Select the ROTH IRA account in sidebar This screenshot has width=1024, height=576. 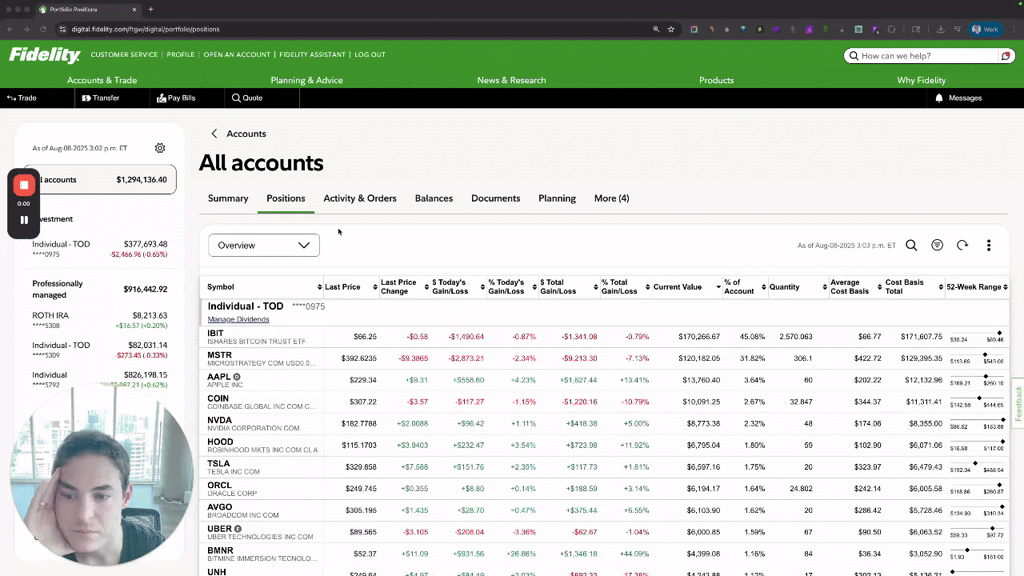pyautogui.click(x=100, y=320)
